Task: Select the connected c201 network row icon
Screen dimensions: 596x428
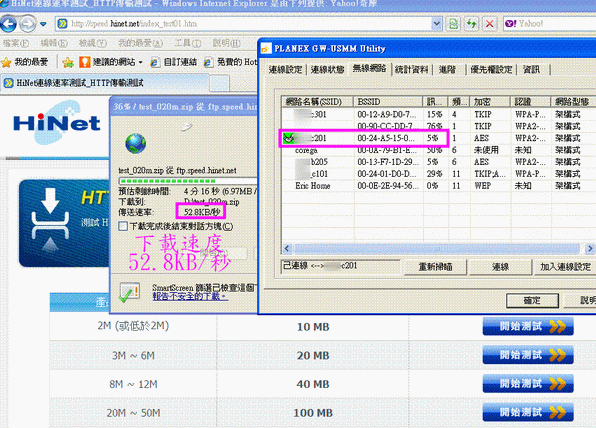Action: (288, 138)
